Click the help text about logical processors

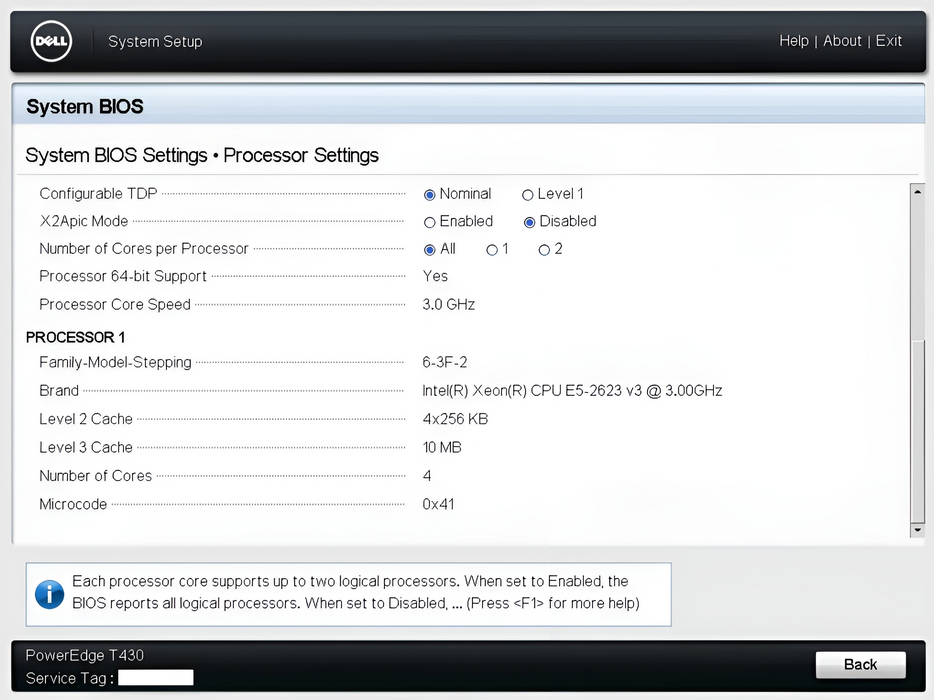pyautogui.click(x=356, y=592)
